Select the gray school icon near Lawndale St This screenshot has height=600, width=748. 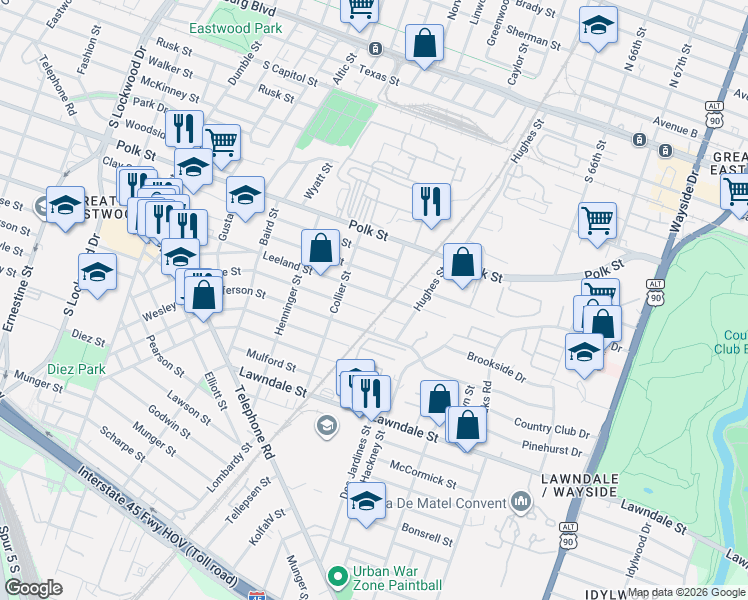point(327,425)
